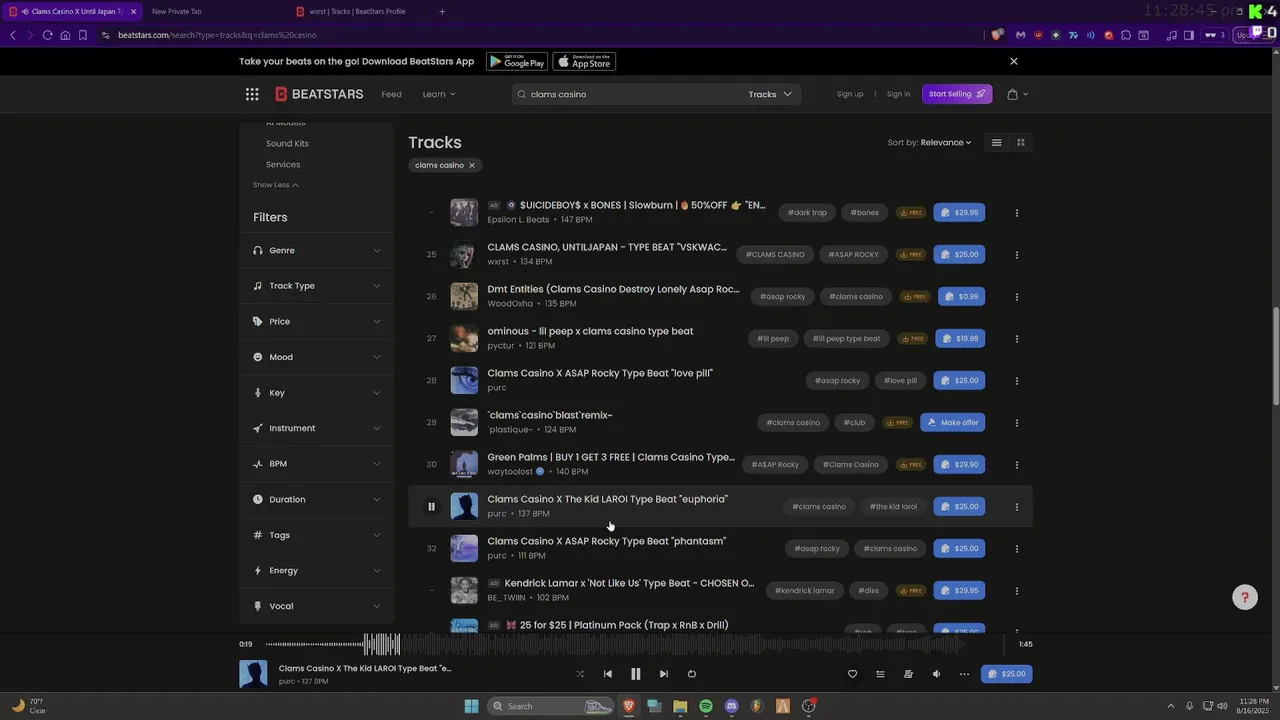This screenshot has width=1280, height=720.
Task: Switch to list view layout
Action: pyautogui.click(x=996, y=142)
